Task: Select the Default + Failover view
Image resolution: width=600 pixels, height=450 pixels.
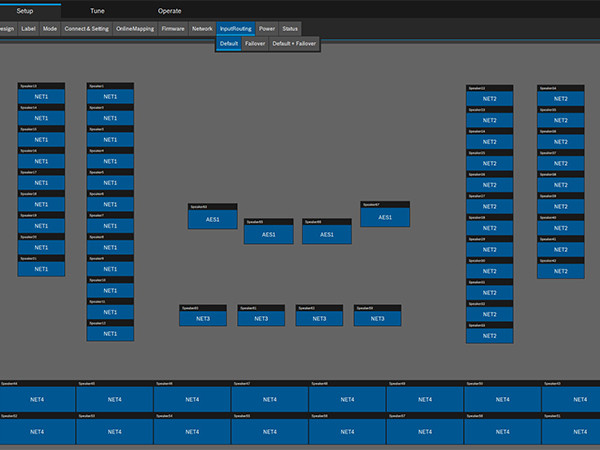Action: click(294, 44)
